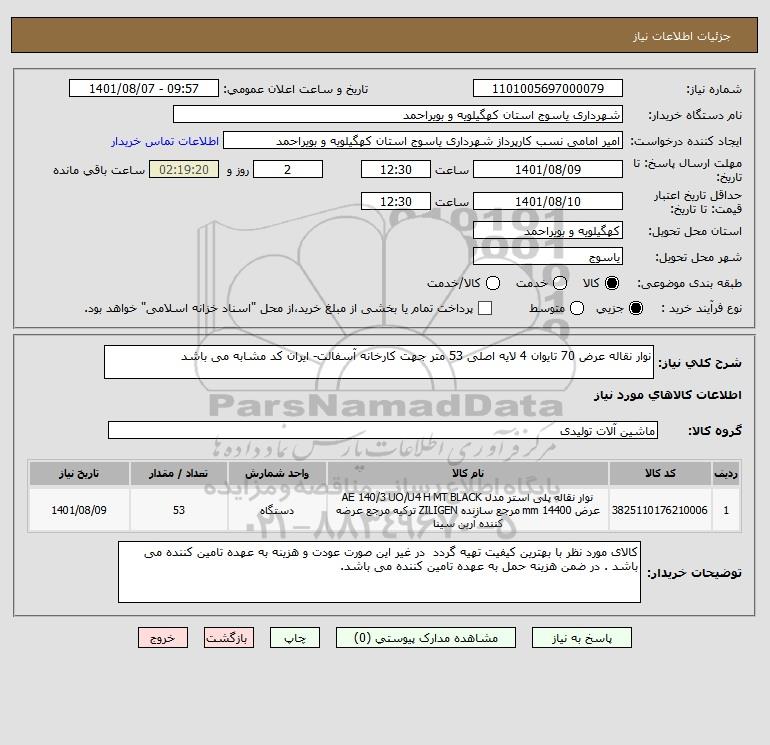Click the remaining time field 02:19:20
This screenshot has width=770, height=745.
(x=184, y=169)
